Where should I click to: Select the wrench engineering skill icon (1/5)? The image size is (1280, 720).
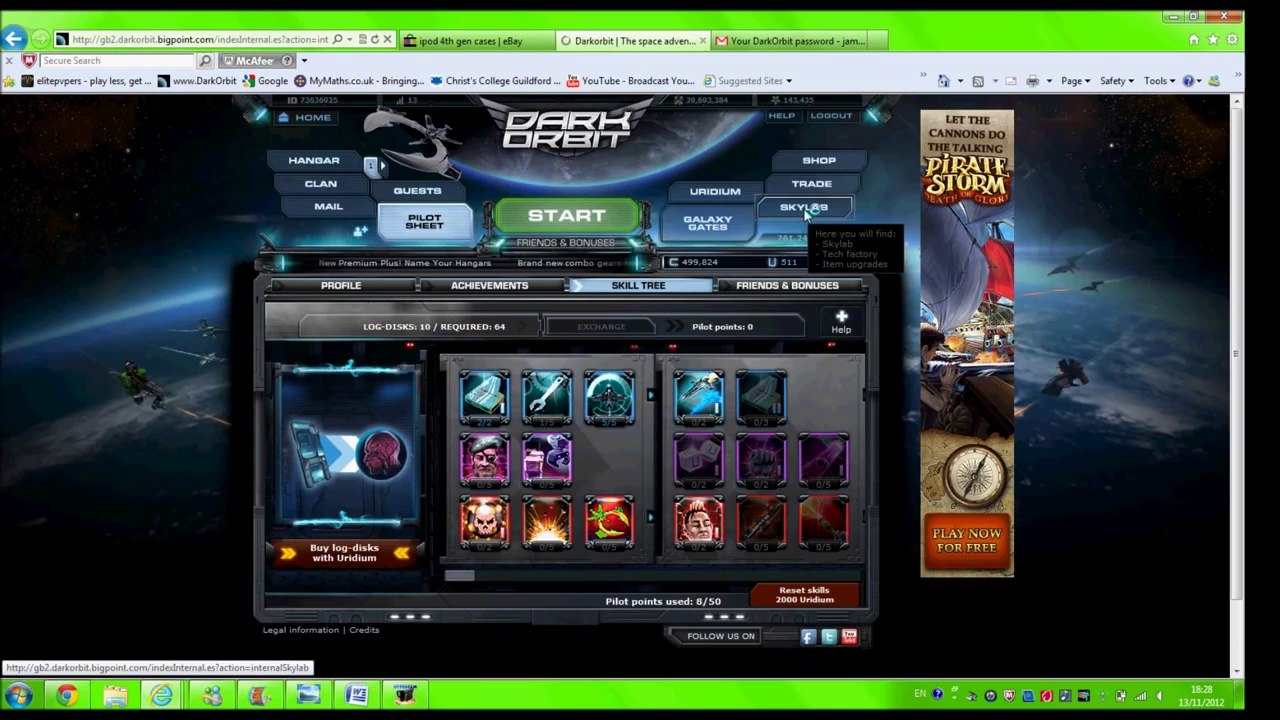(x=546, y=398)
